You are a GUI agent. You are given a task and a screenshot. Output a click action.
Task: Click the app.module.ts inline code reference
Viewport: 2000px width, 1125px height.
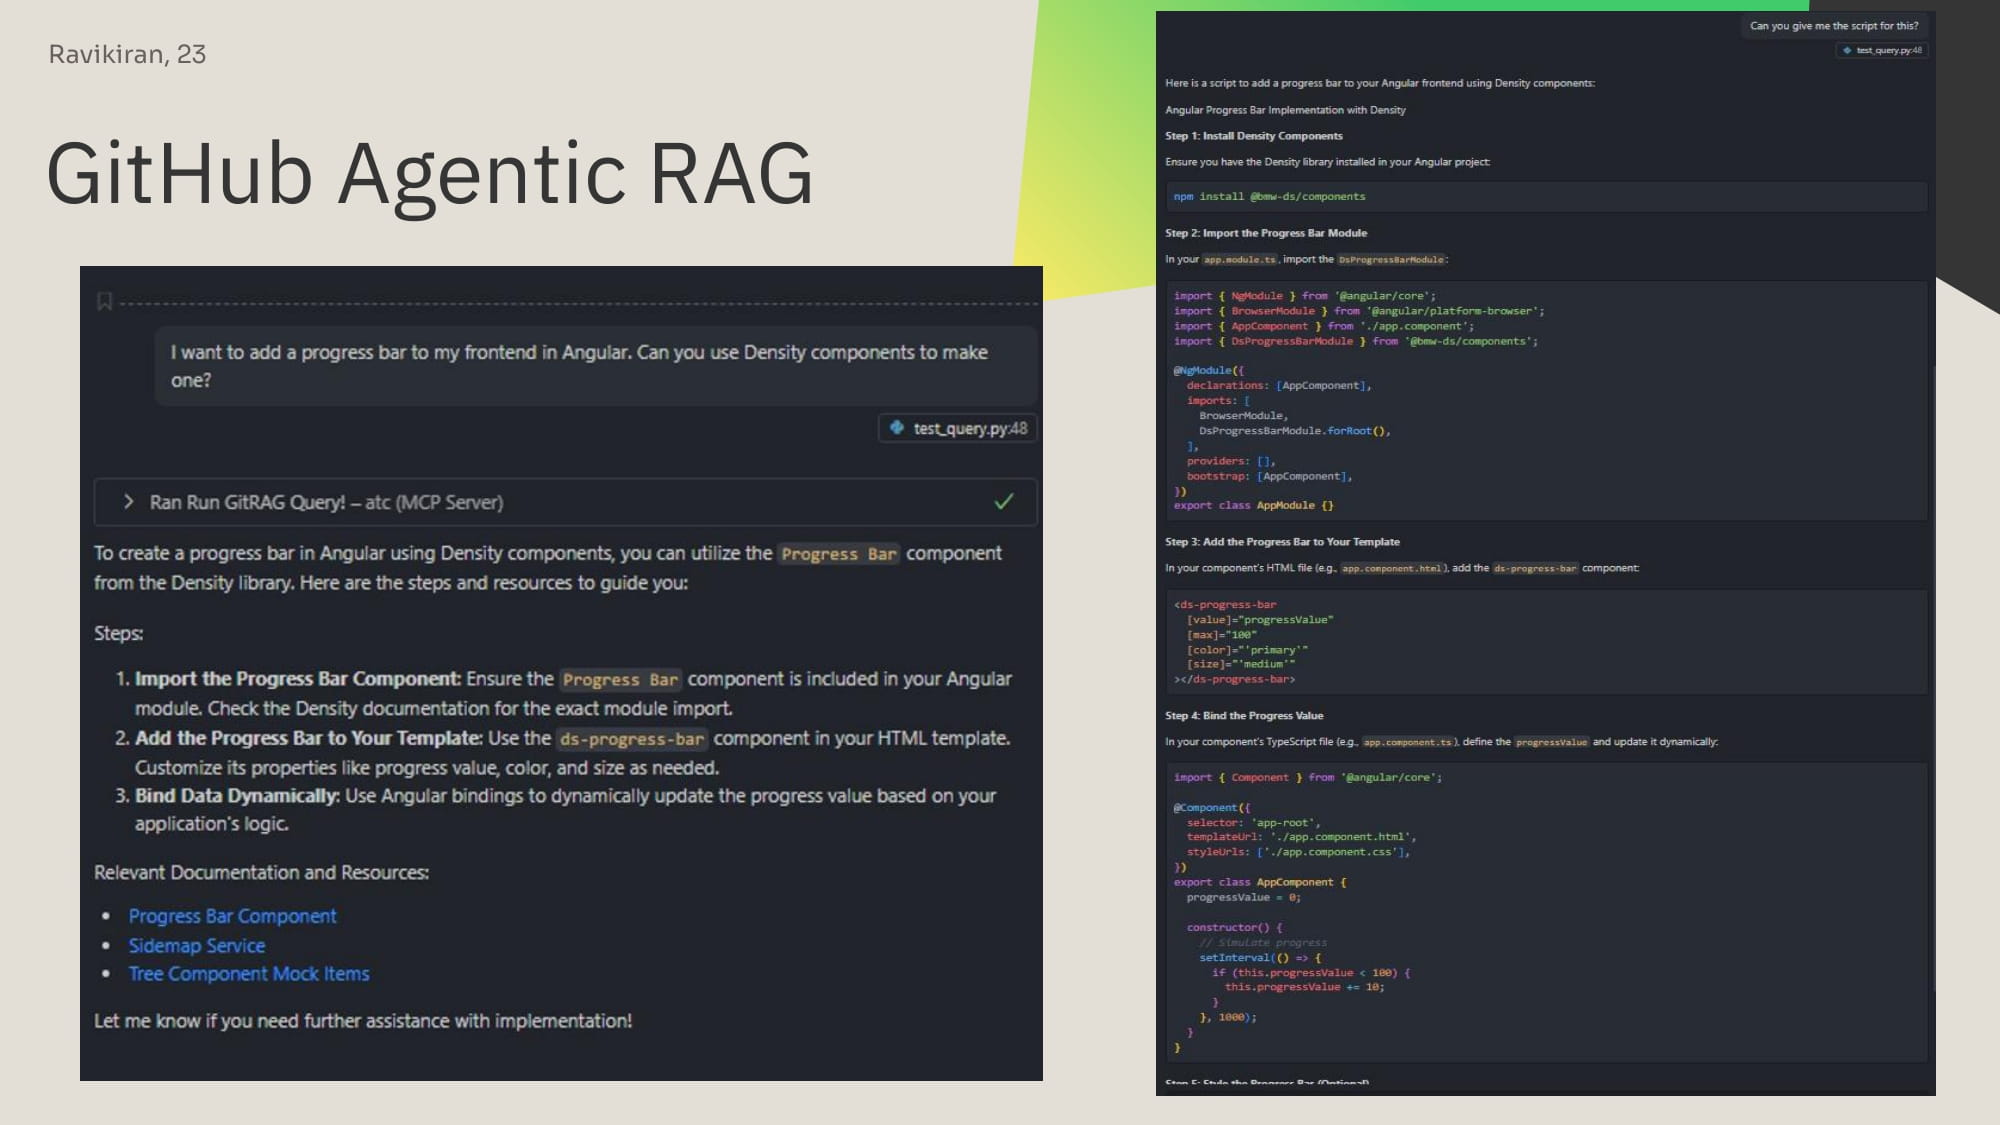point(1239,260)
